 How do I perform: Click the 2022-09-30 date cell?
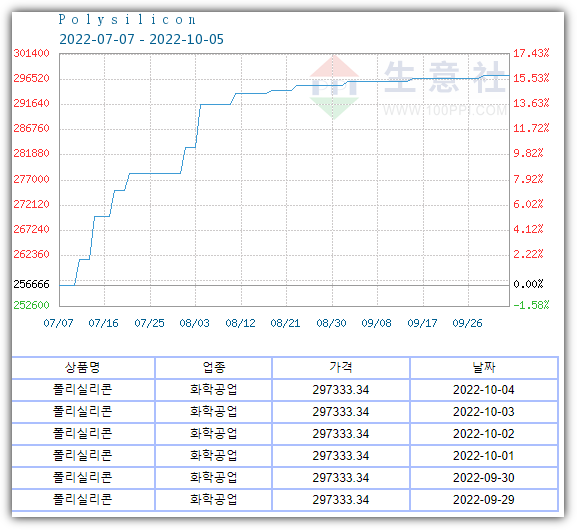[484, 477]
